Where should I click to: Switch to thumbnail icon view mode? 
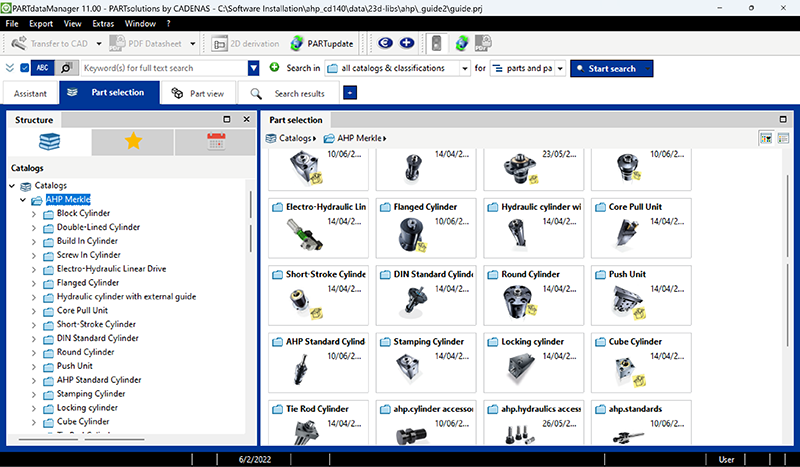pyautogui.click(x=766, y=138)
